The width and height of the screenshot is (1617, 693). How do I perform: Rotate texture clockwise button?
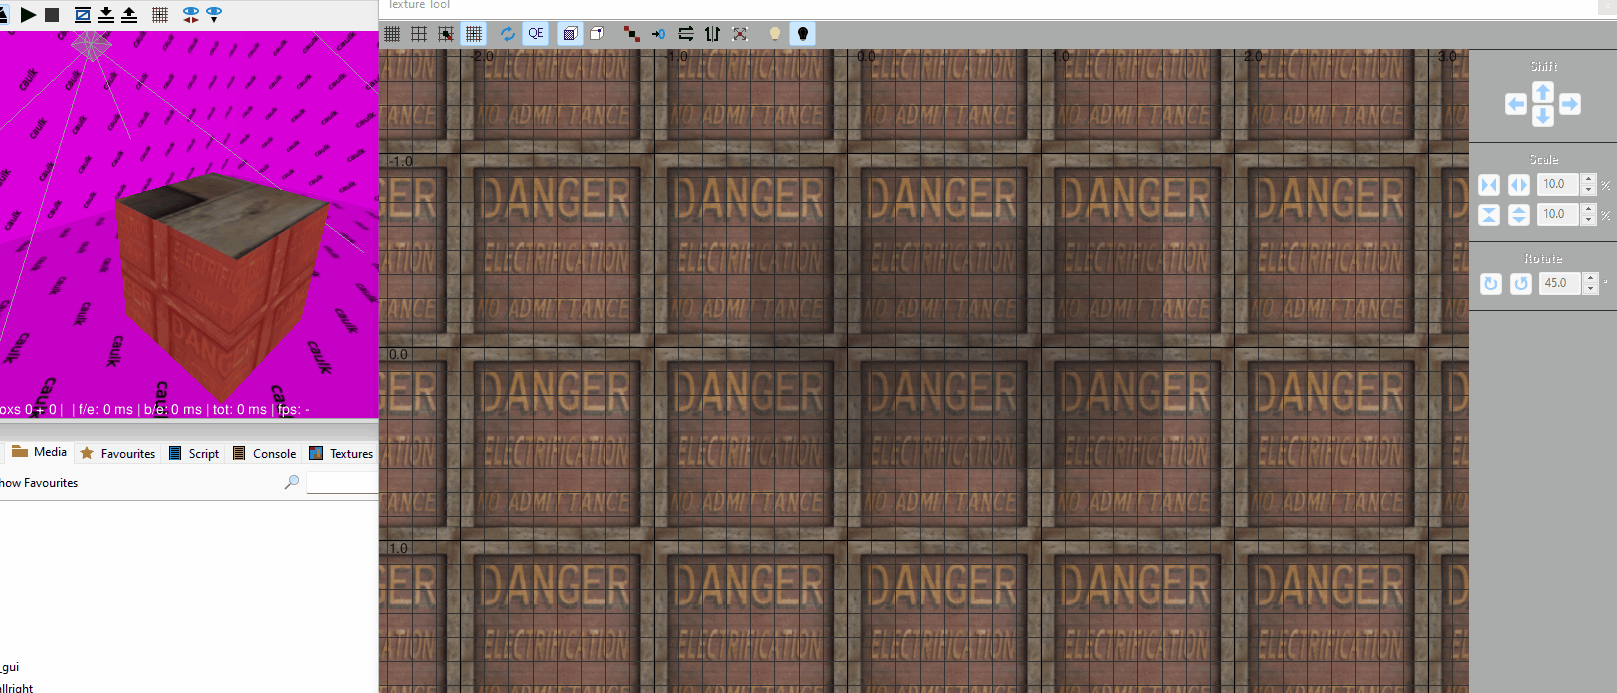point(1491,284)
